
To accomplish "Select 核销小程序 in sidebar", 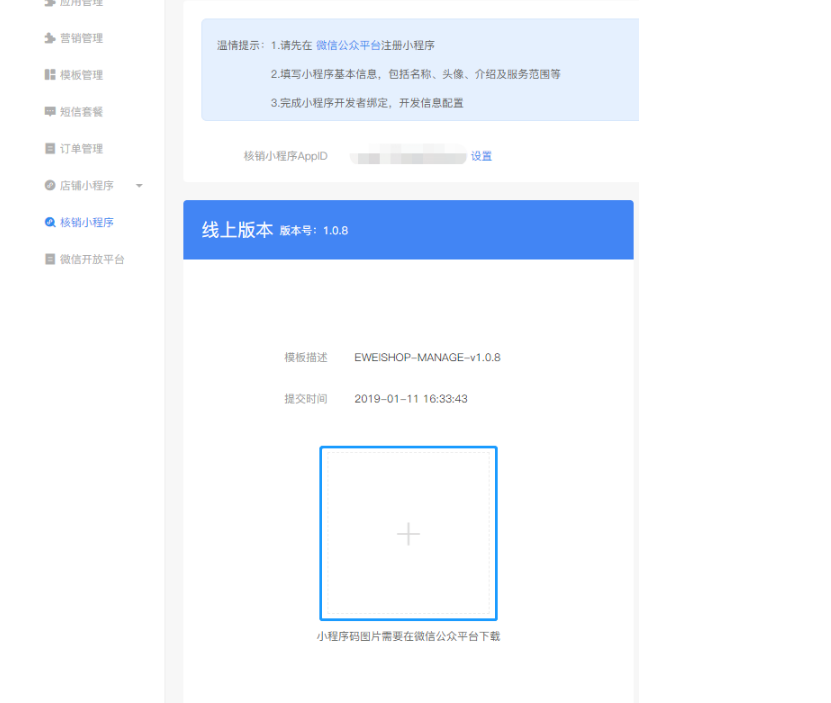I will 86,222.
